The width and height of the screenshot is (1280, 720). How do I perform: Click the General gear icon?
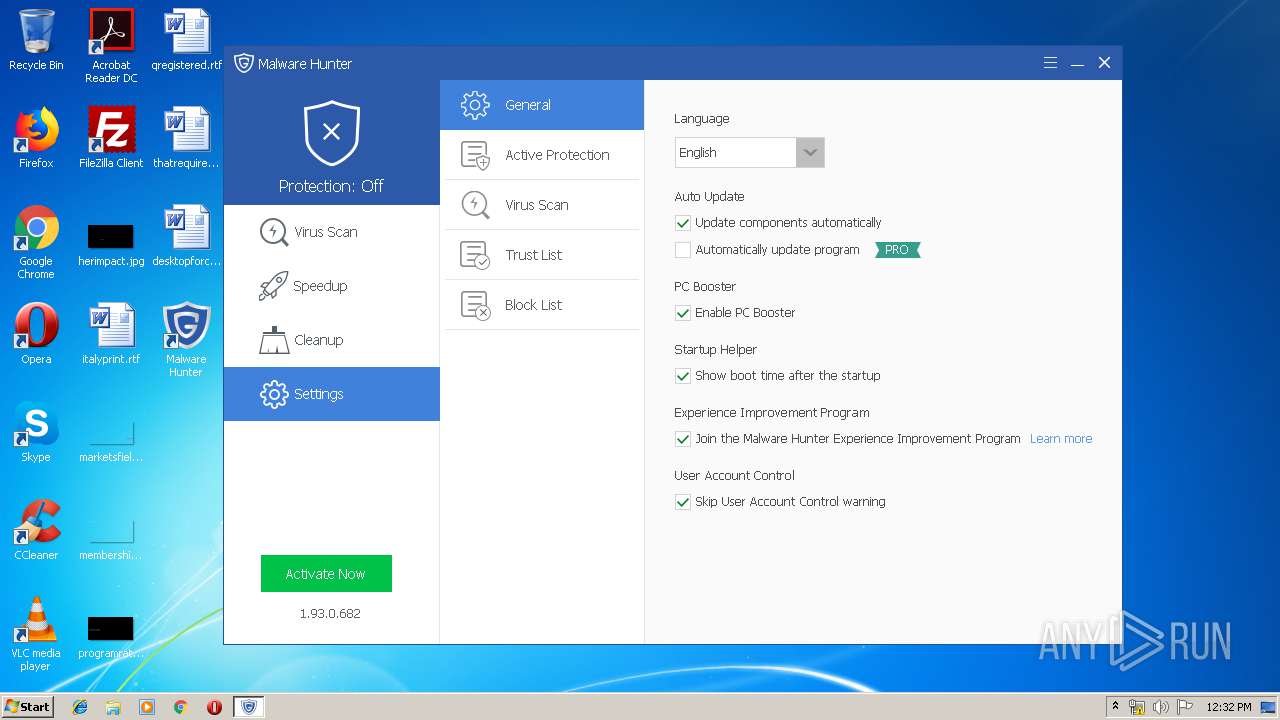coord(475,105)
